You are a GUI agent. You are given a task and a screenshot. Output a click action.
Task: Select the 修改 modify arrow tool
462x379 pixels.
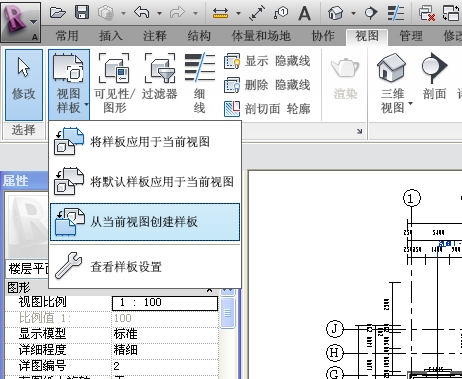[24, 85]
